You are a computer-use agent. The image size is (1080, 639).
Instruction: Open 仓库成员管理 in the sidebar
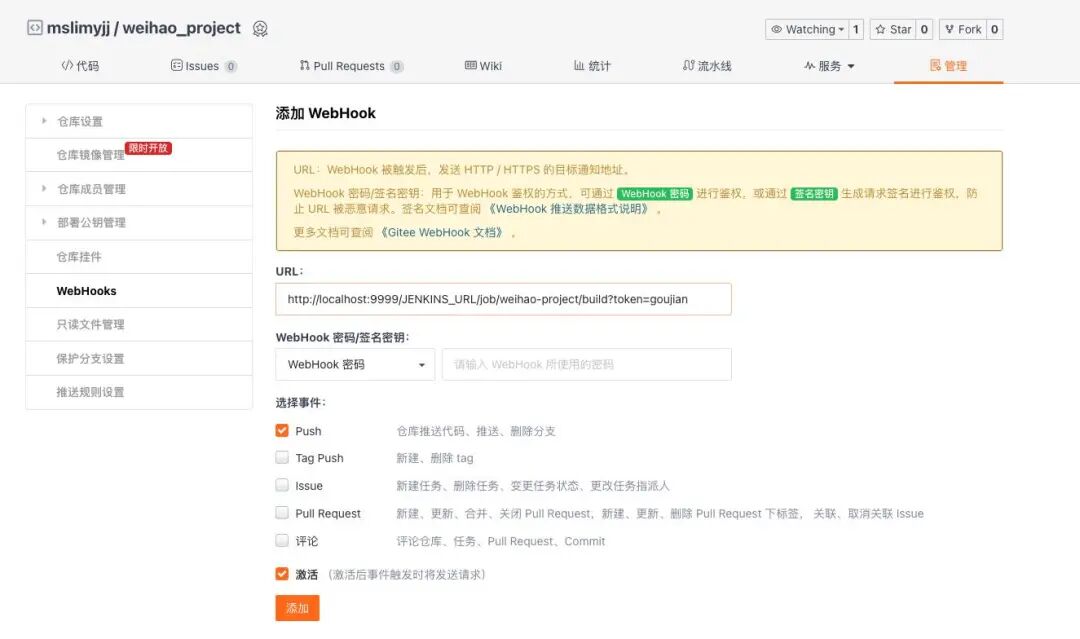coord(92,189)
